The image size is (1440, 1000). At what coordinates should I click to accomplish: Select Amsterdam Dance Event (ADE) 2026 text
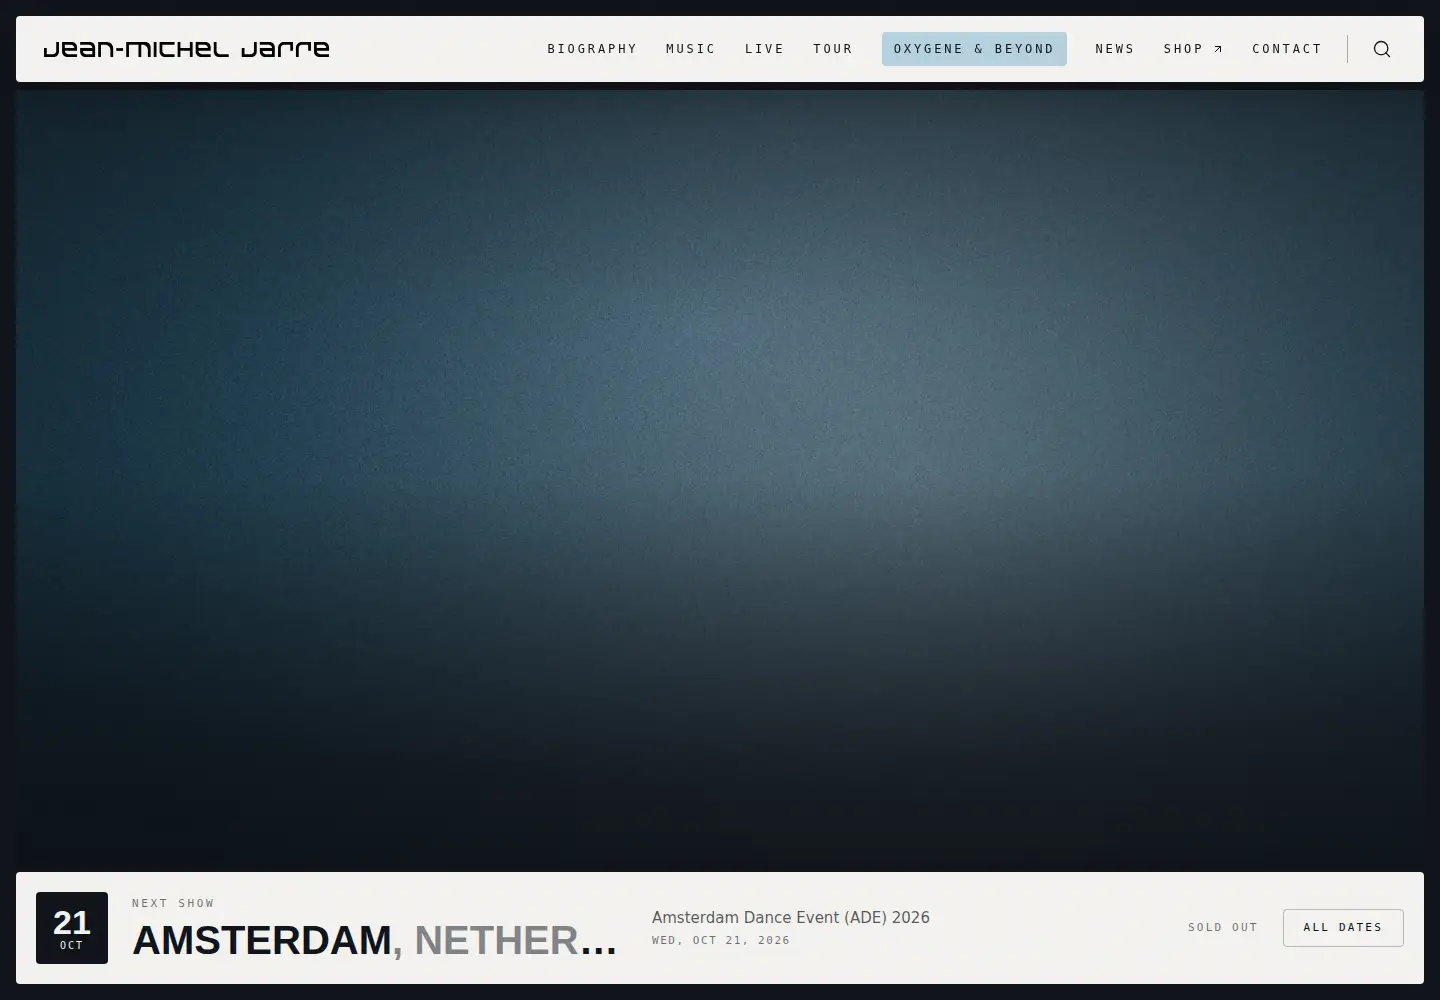pos(791,917)
